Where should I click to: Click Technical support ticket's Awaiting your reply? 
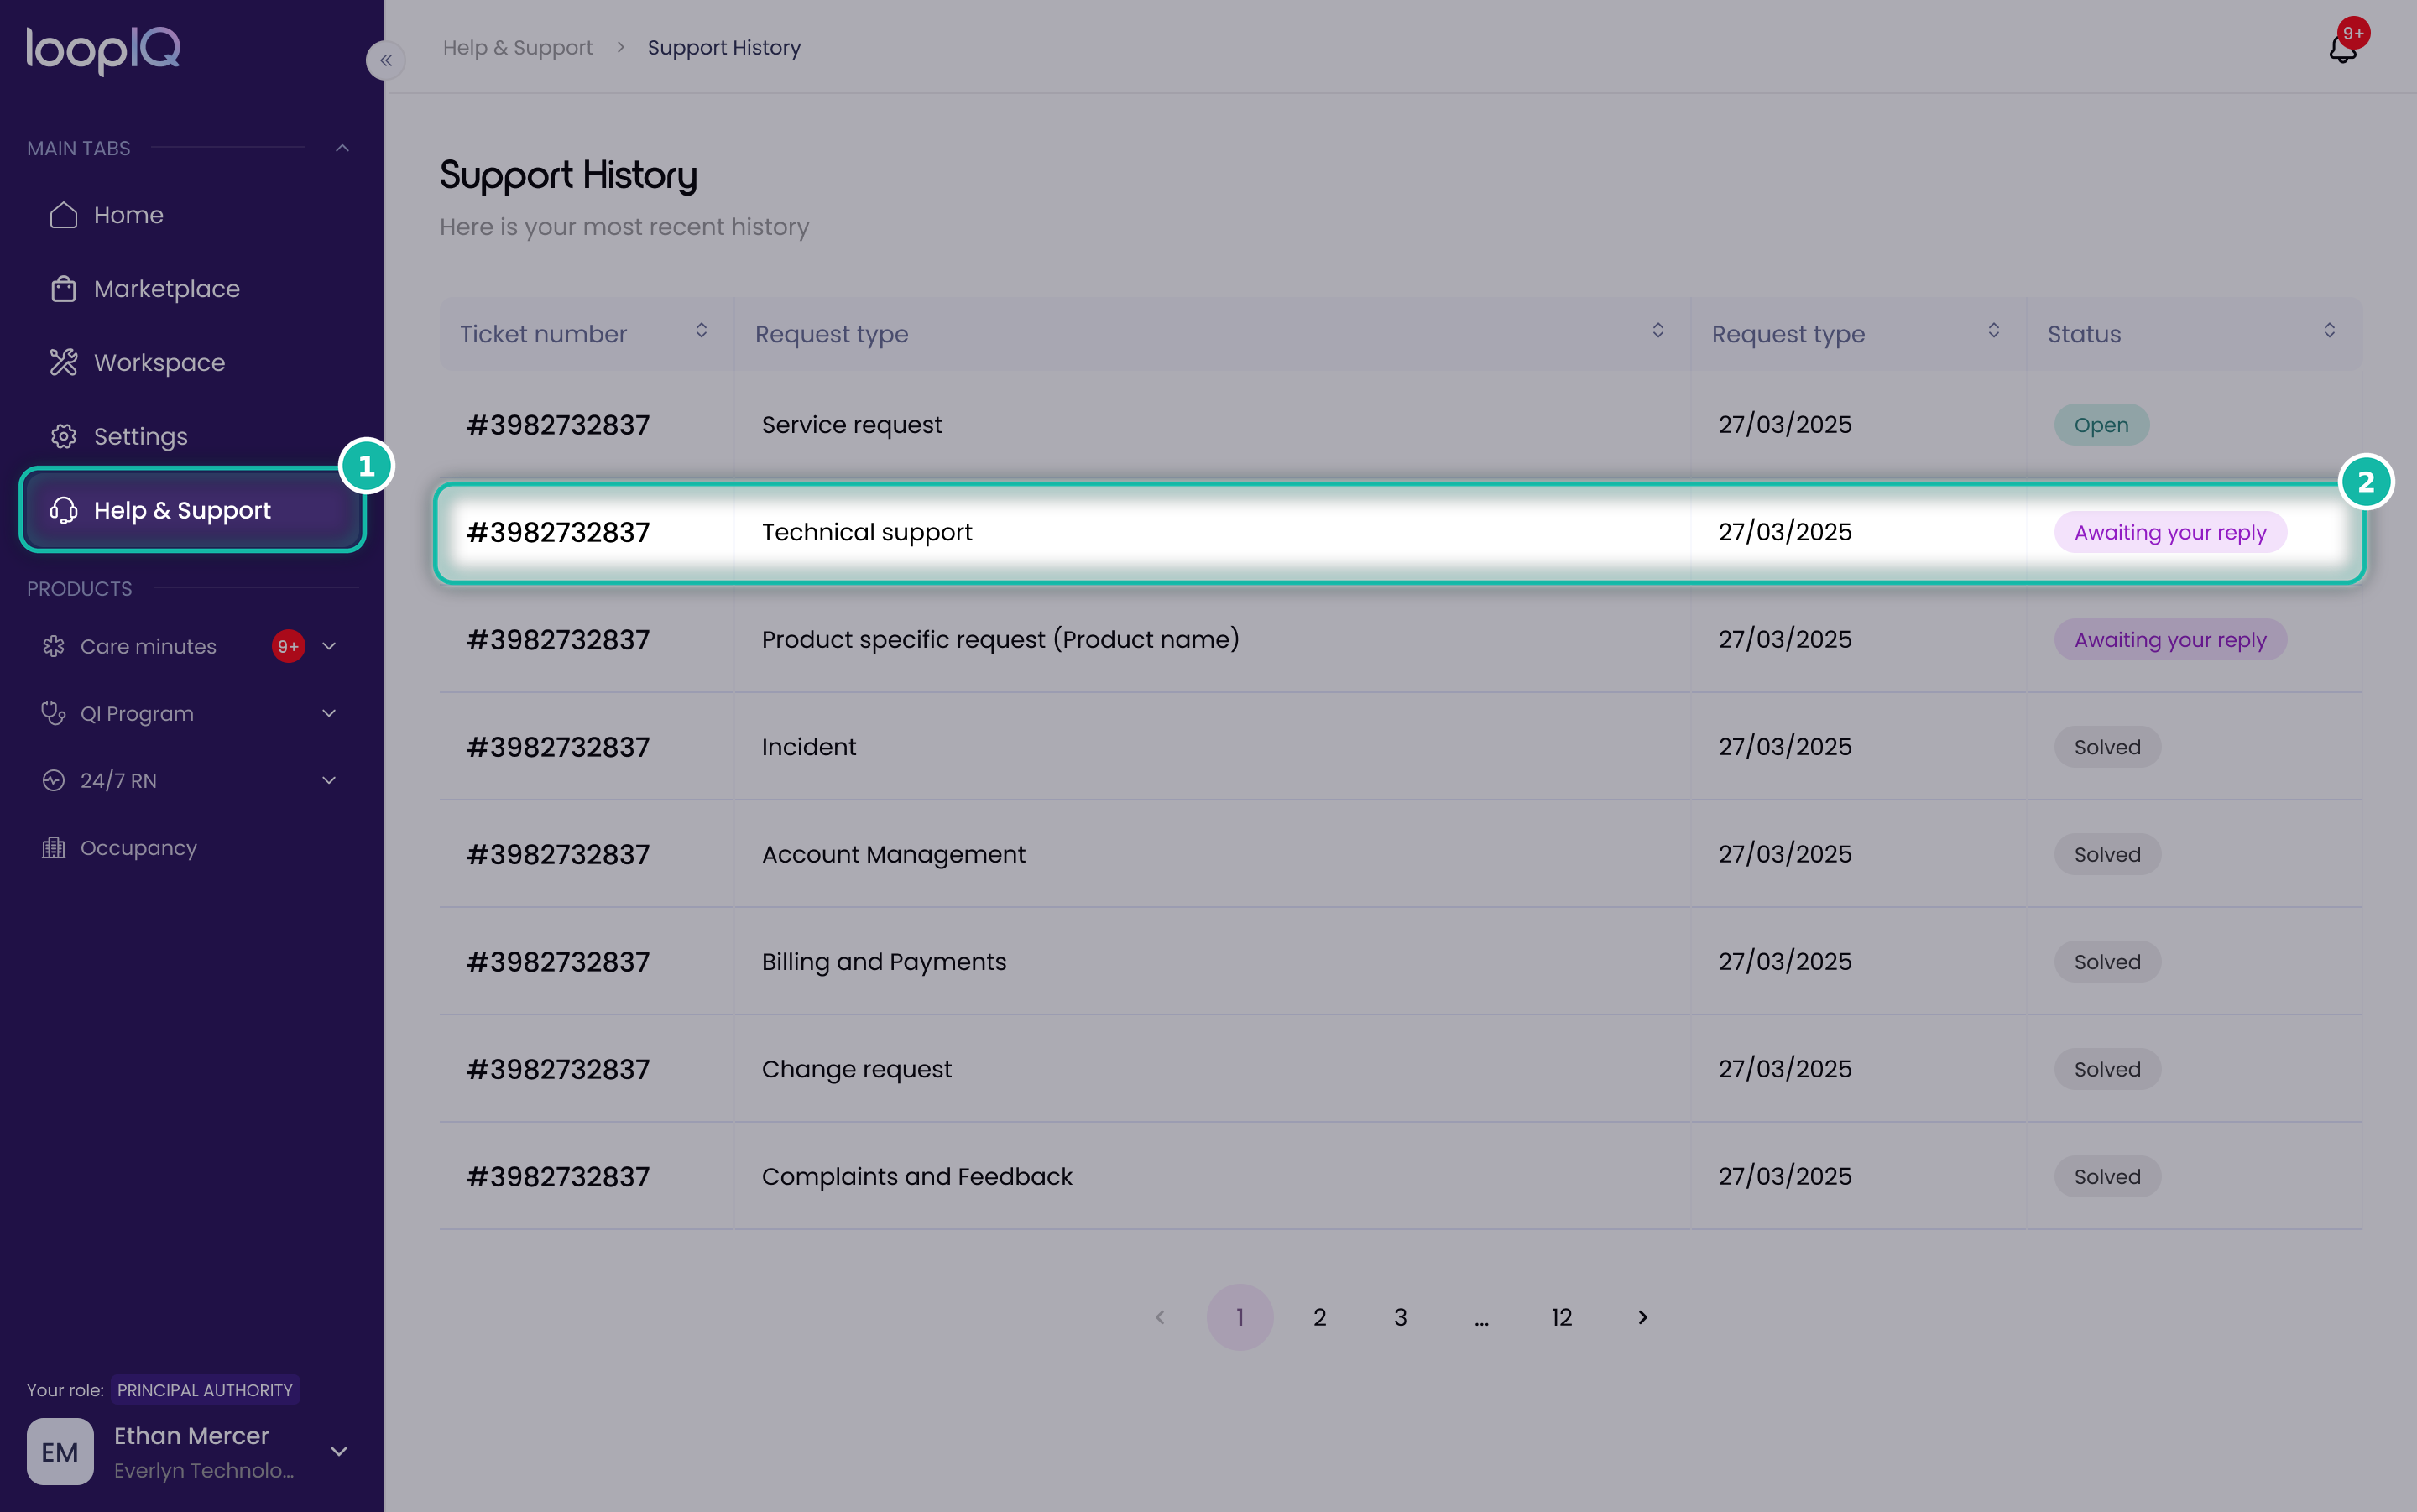[x=2170, y=533]
